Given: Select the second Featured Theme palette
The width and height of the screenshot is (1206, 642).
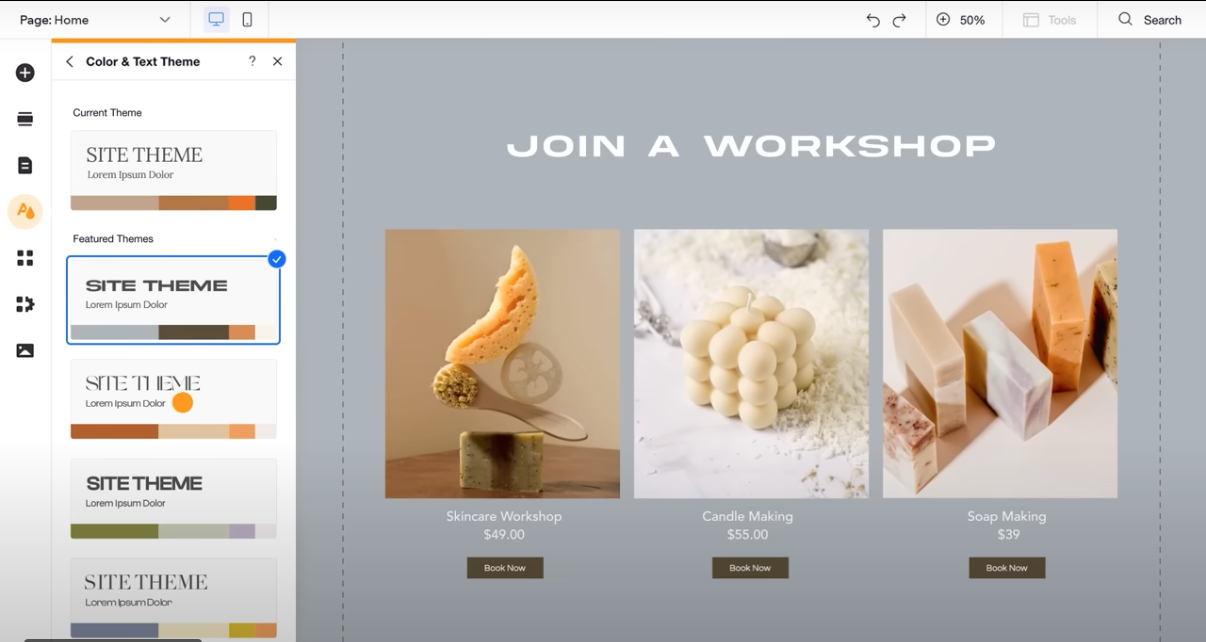Looking at the screenshot, I should [173, 397].
